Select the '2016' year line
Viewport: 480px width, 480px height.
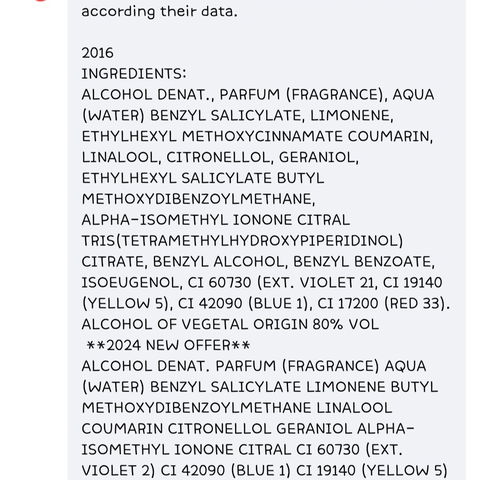pyautogui.click(x=97, y=53)
